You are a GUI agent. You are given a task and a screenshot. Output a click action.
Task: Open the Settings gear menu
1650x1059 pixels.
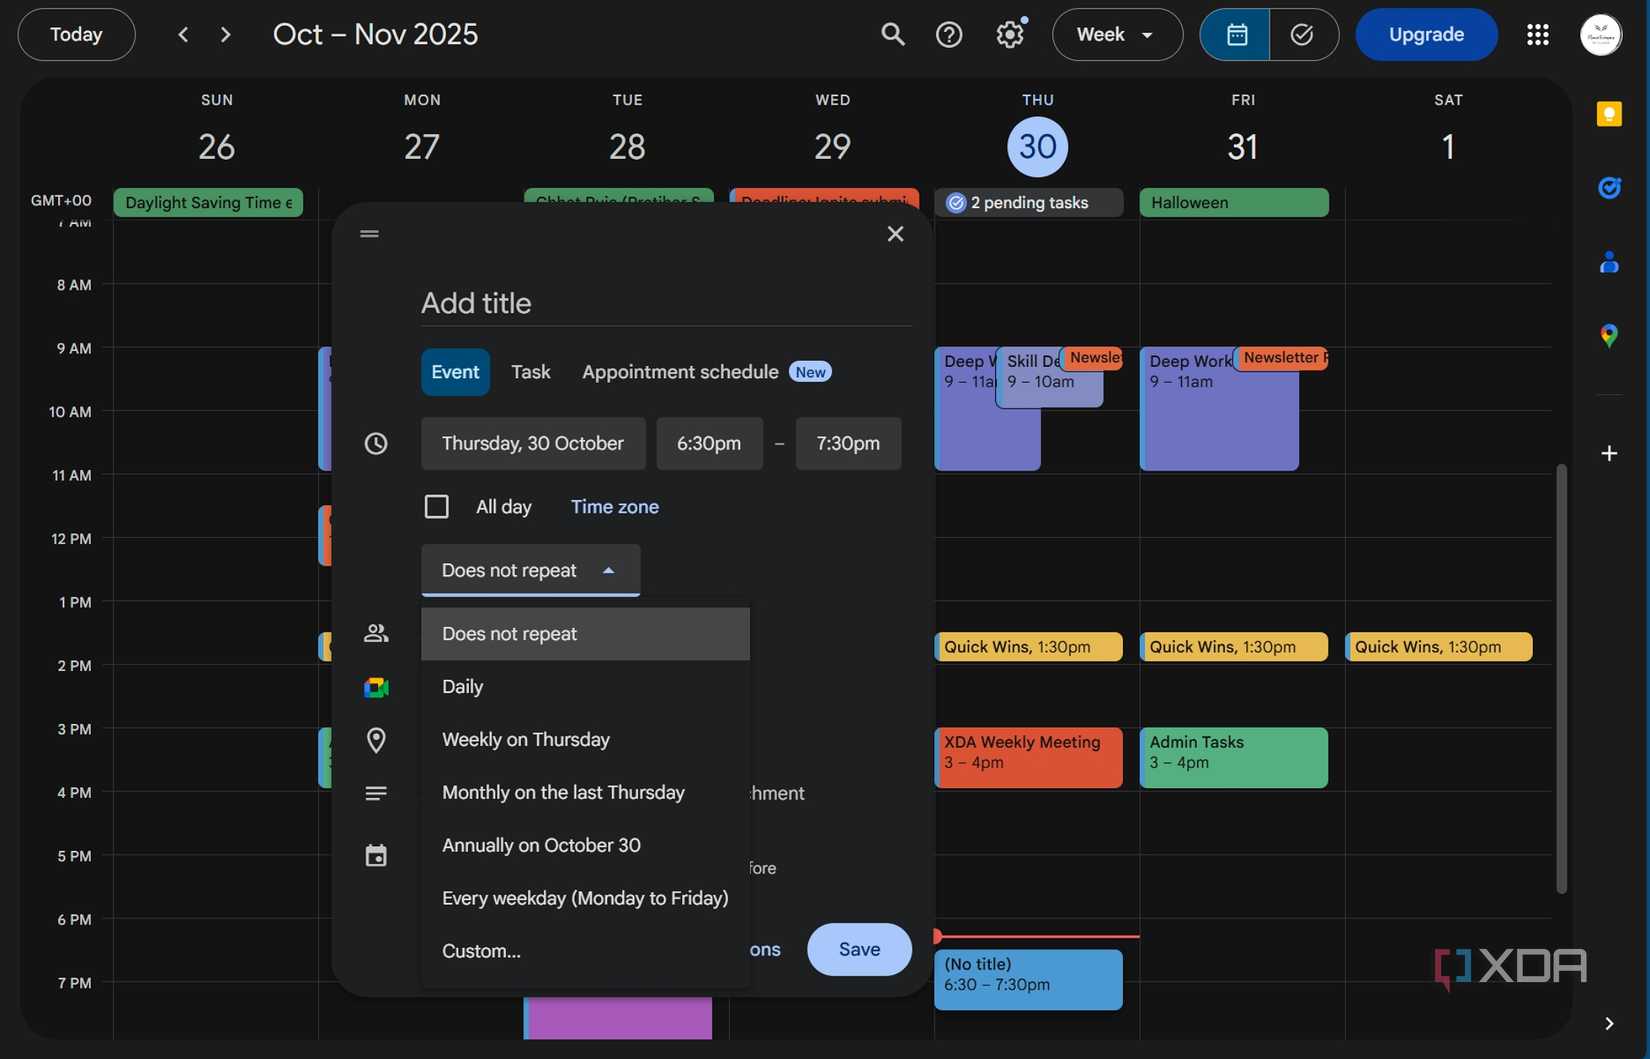(x=1010, y=35)
